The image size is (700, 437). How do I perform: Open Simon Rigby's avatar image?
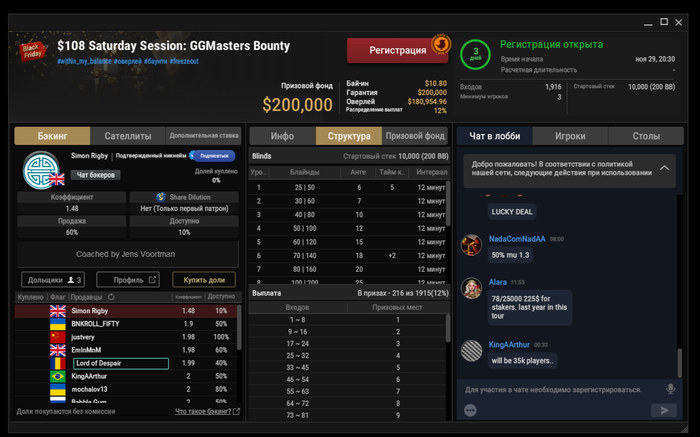tap(42, 171)
